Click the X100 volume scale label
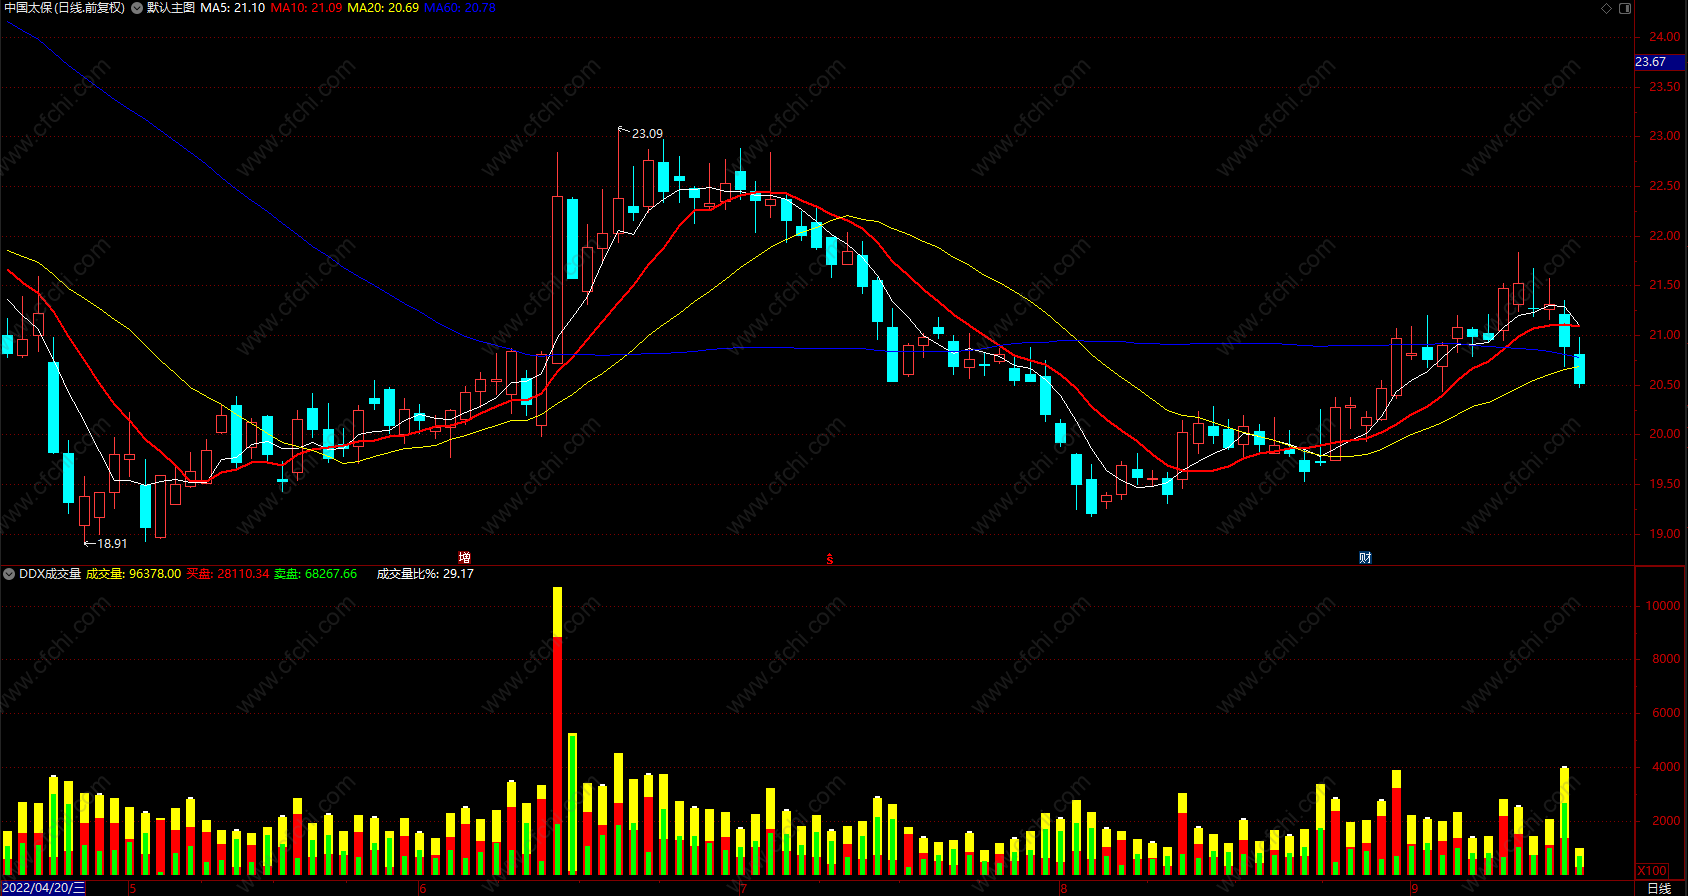The width and height of the screenshot is (1688, 896). pos(1653,871)
